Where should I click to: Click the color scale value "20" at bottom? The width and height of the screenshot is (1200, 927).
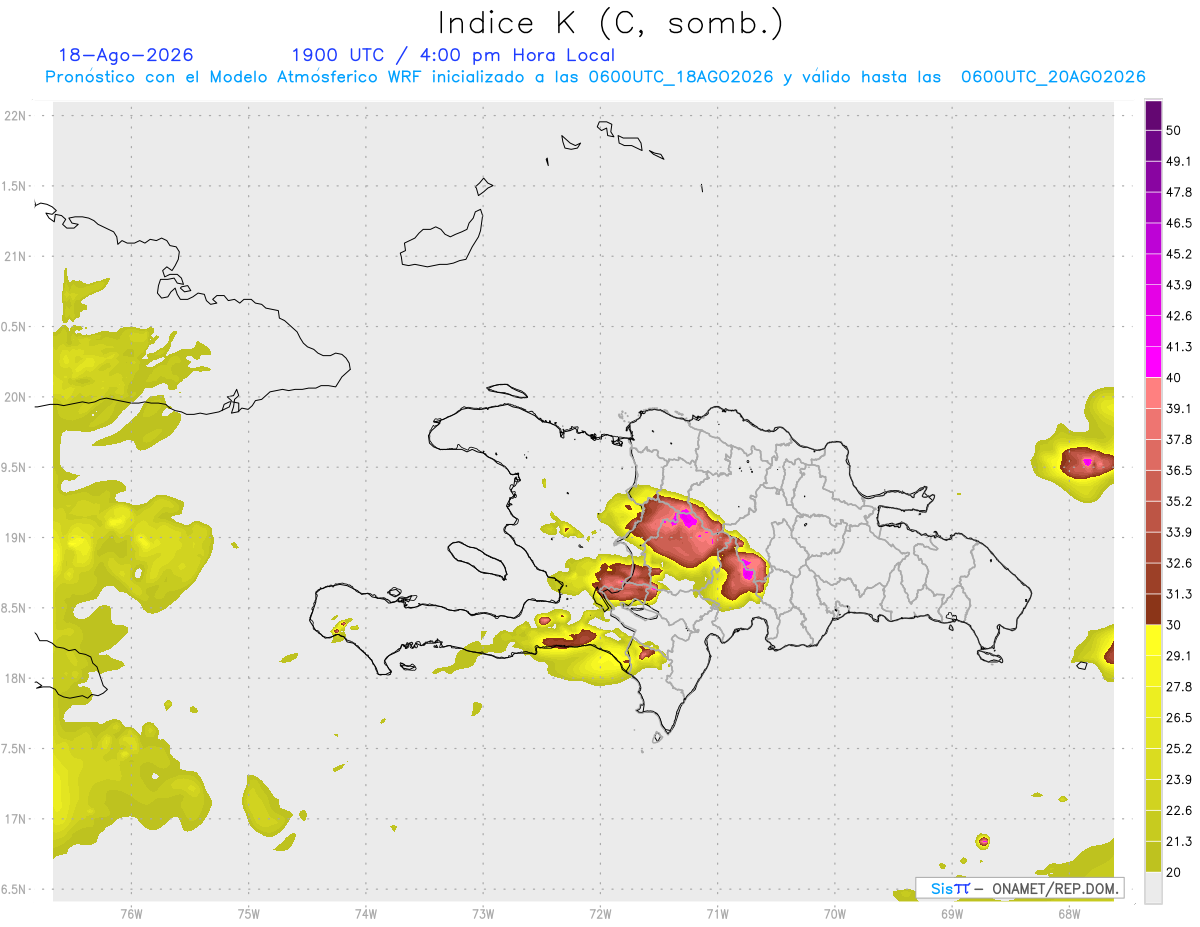[x=1174, y=873]
